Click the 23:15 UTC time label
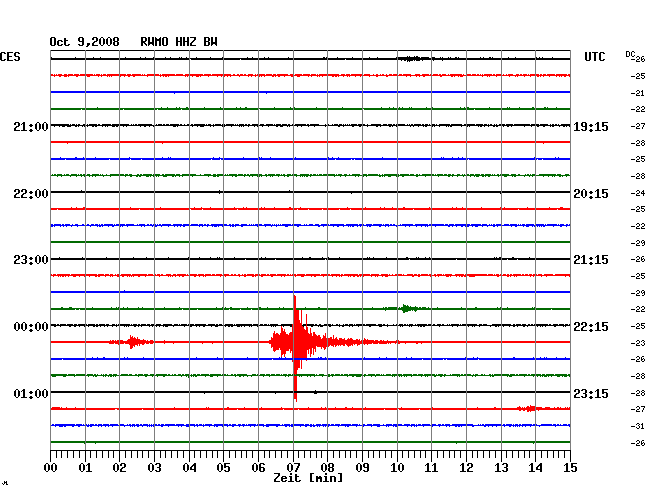This screenshot has height=494, width=650. (591, 393)
